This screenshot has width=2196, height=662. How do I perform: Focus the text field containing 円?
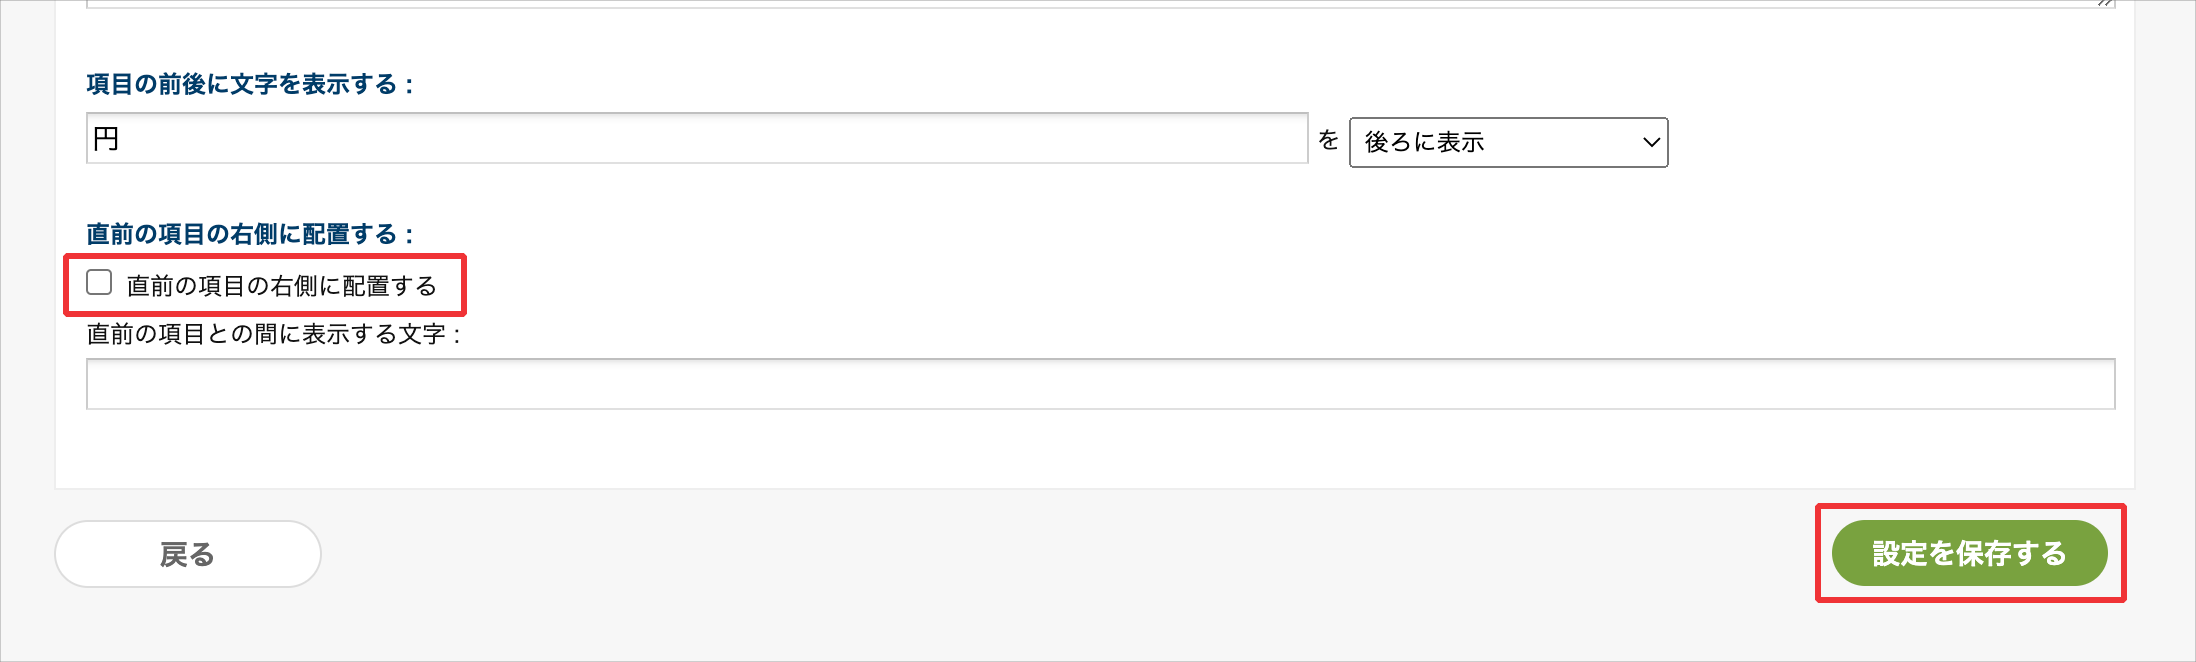coord(696,139)
